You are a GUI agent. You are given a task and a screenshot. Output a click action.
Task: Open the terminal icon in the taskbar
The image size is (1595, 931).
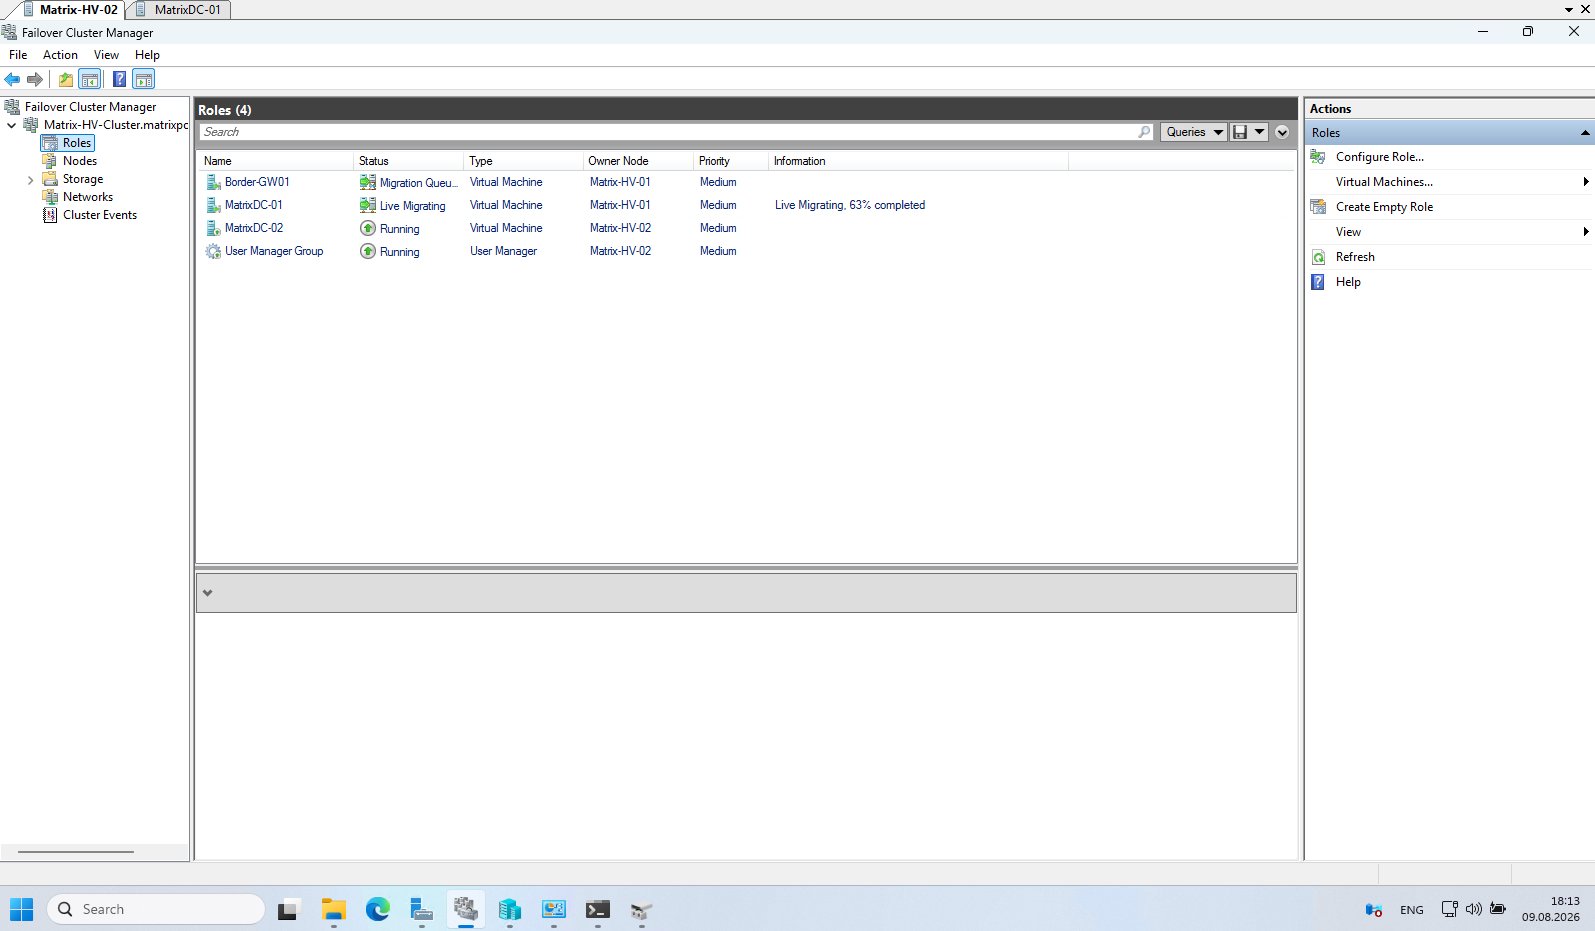coord(597,909)
